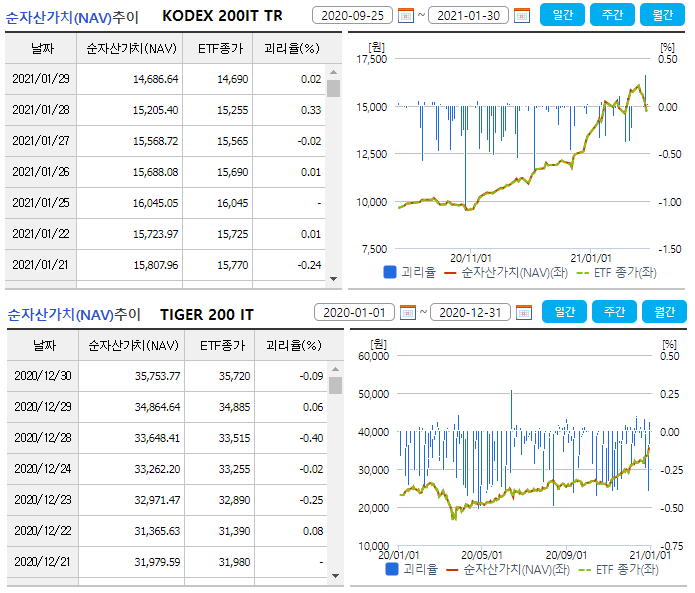Toggle 괴리율 blue legend swatch in TIGER chart

pos(391,569)
